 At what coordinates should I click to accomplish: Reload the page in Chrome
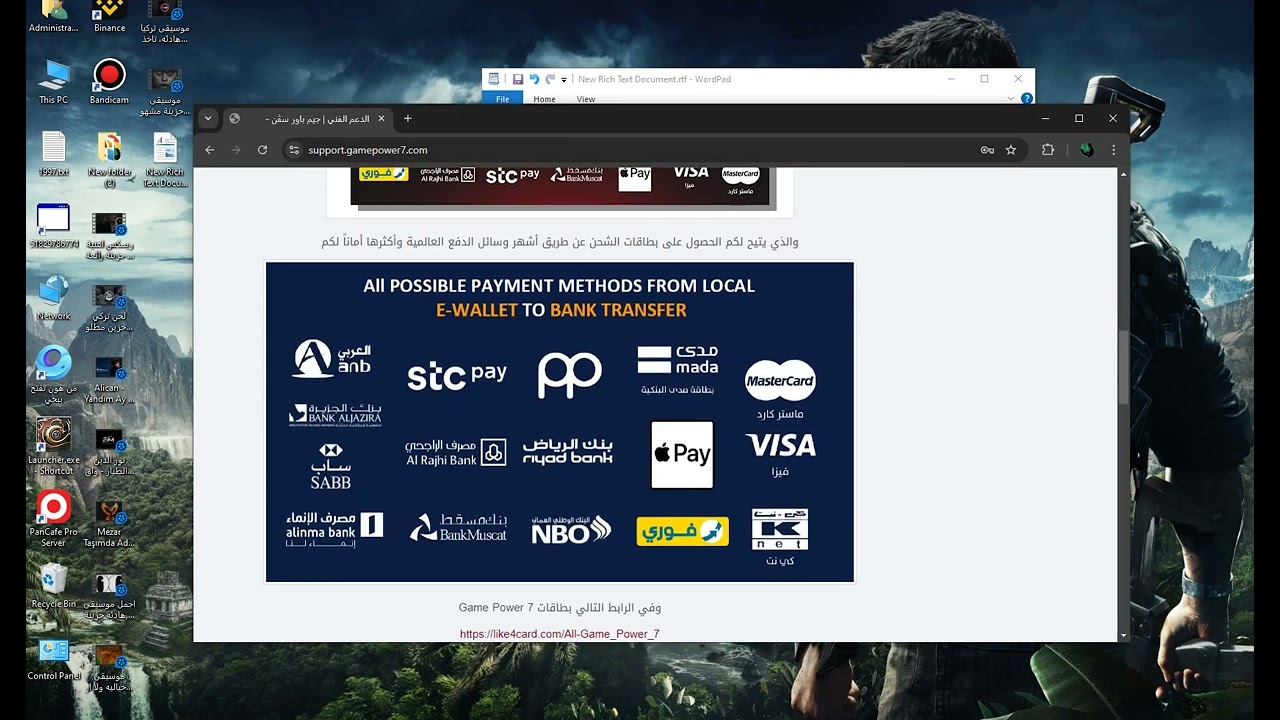coord(262,150)
